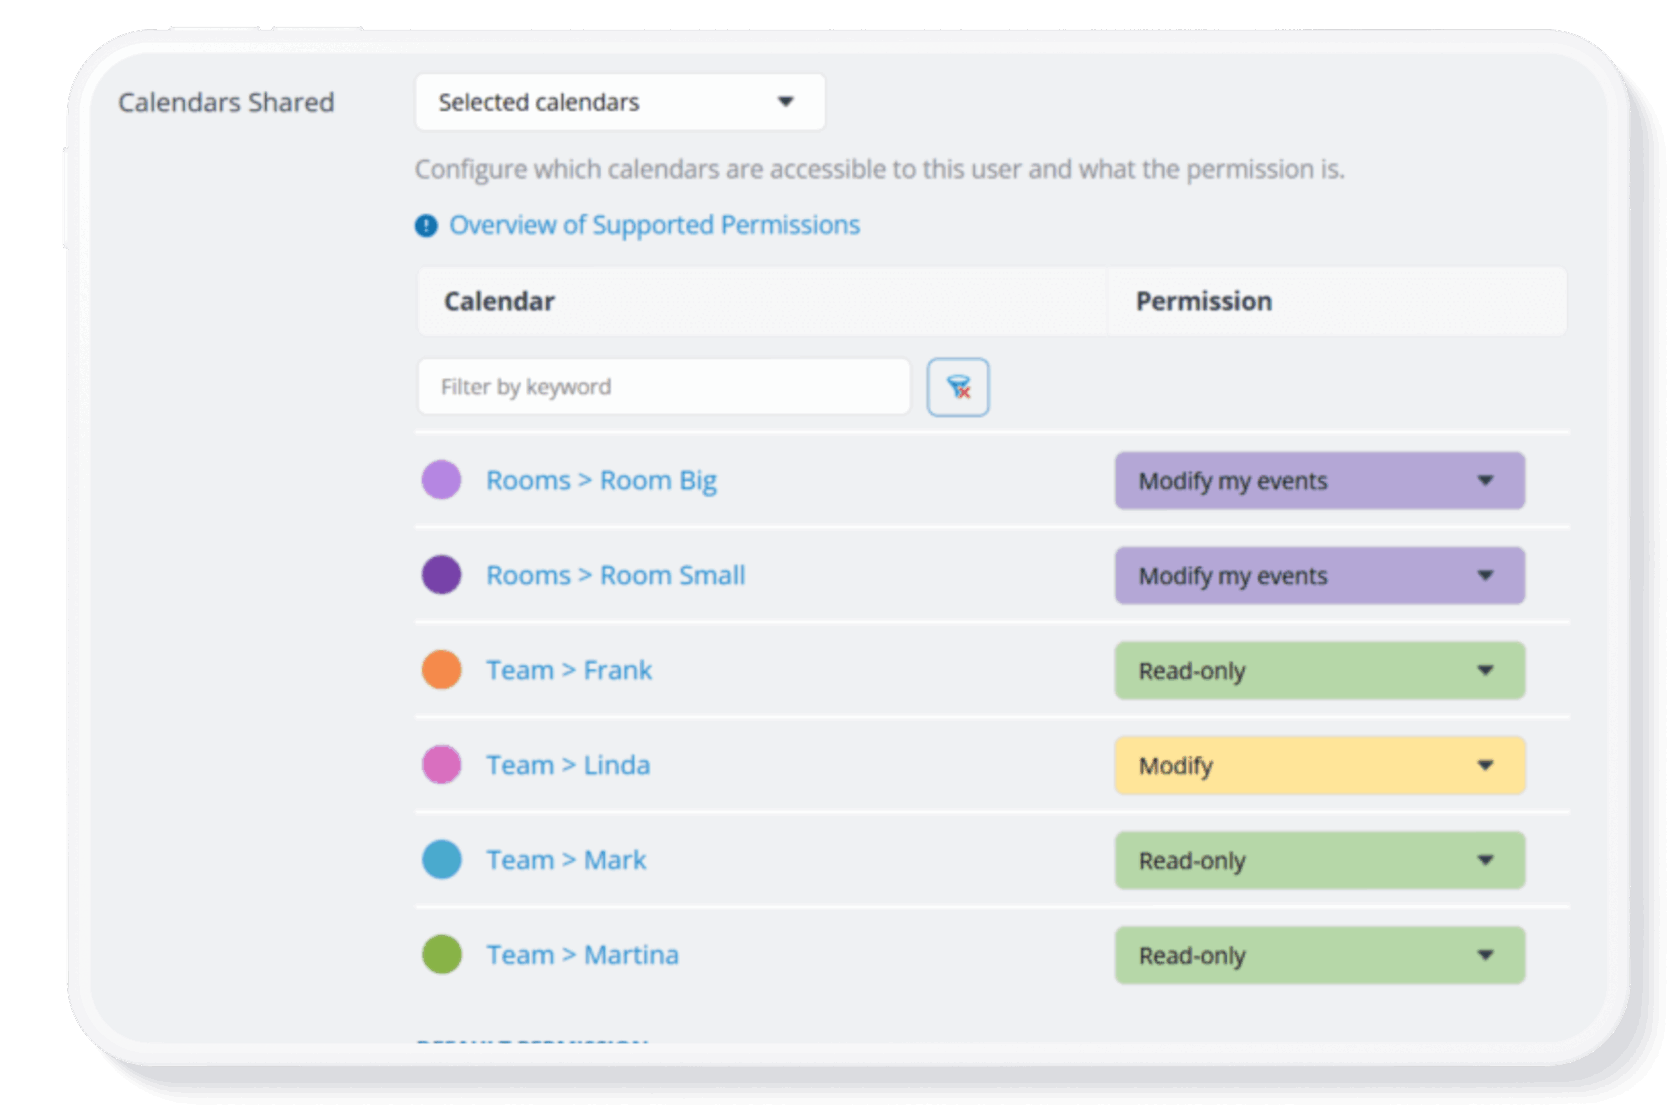Expand Martina's Read-only permission dropdown
This screenshot has height=1105, width=1673.
(x=1319, y=956)
